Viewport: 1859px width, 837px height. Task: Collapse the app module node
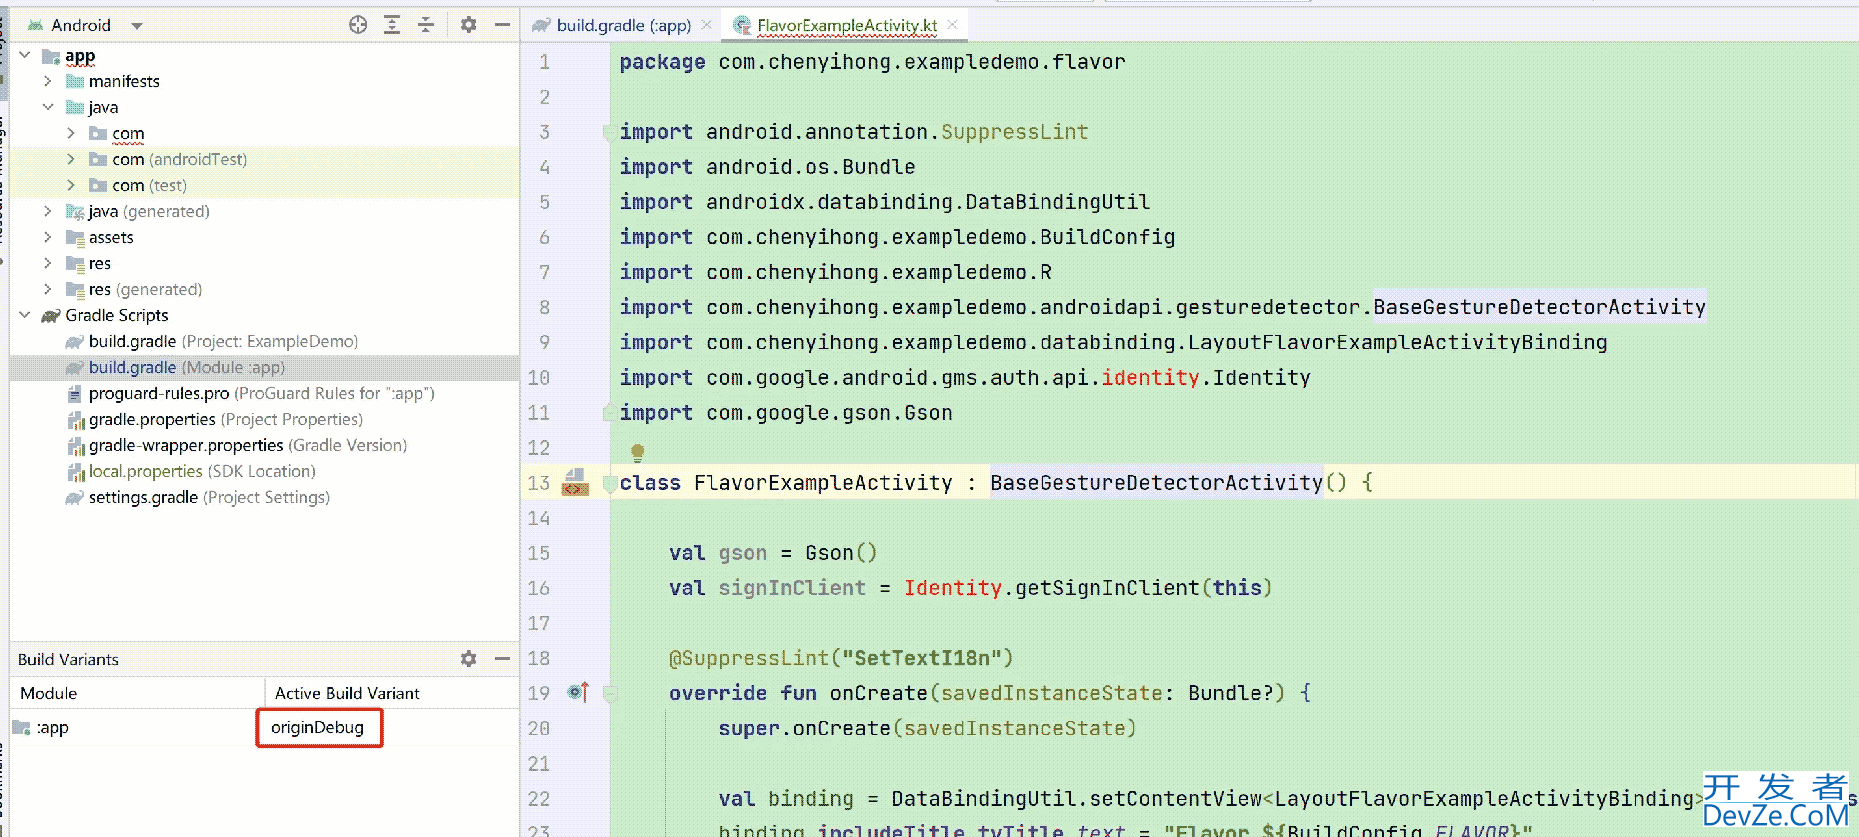[x=25, y=55]
